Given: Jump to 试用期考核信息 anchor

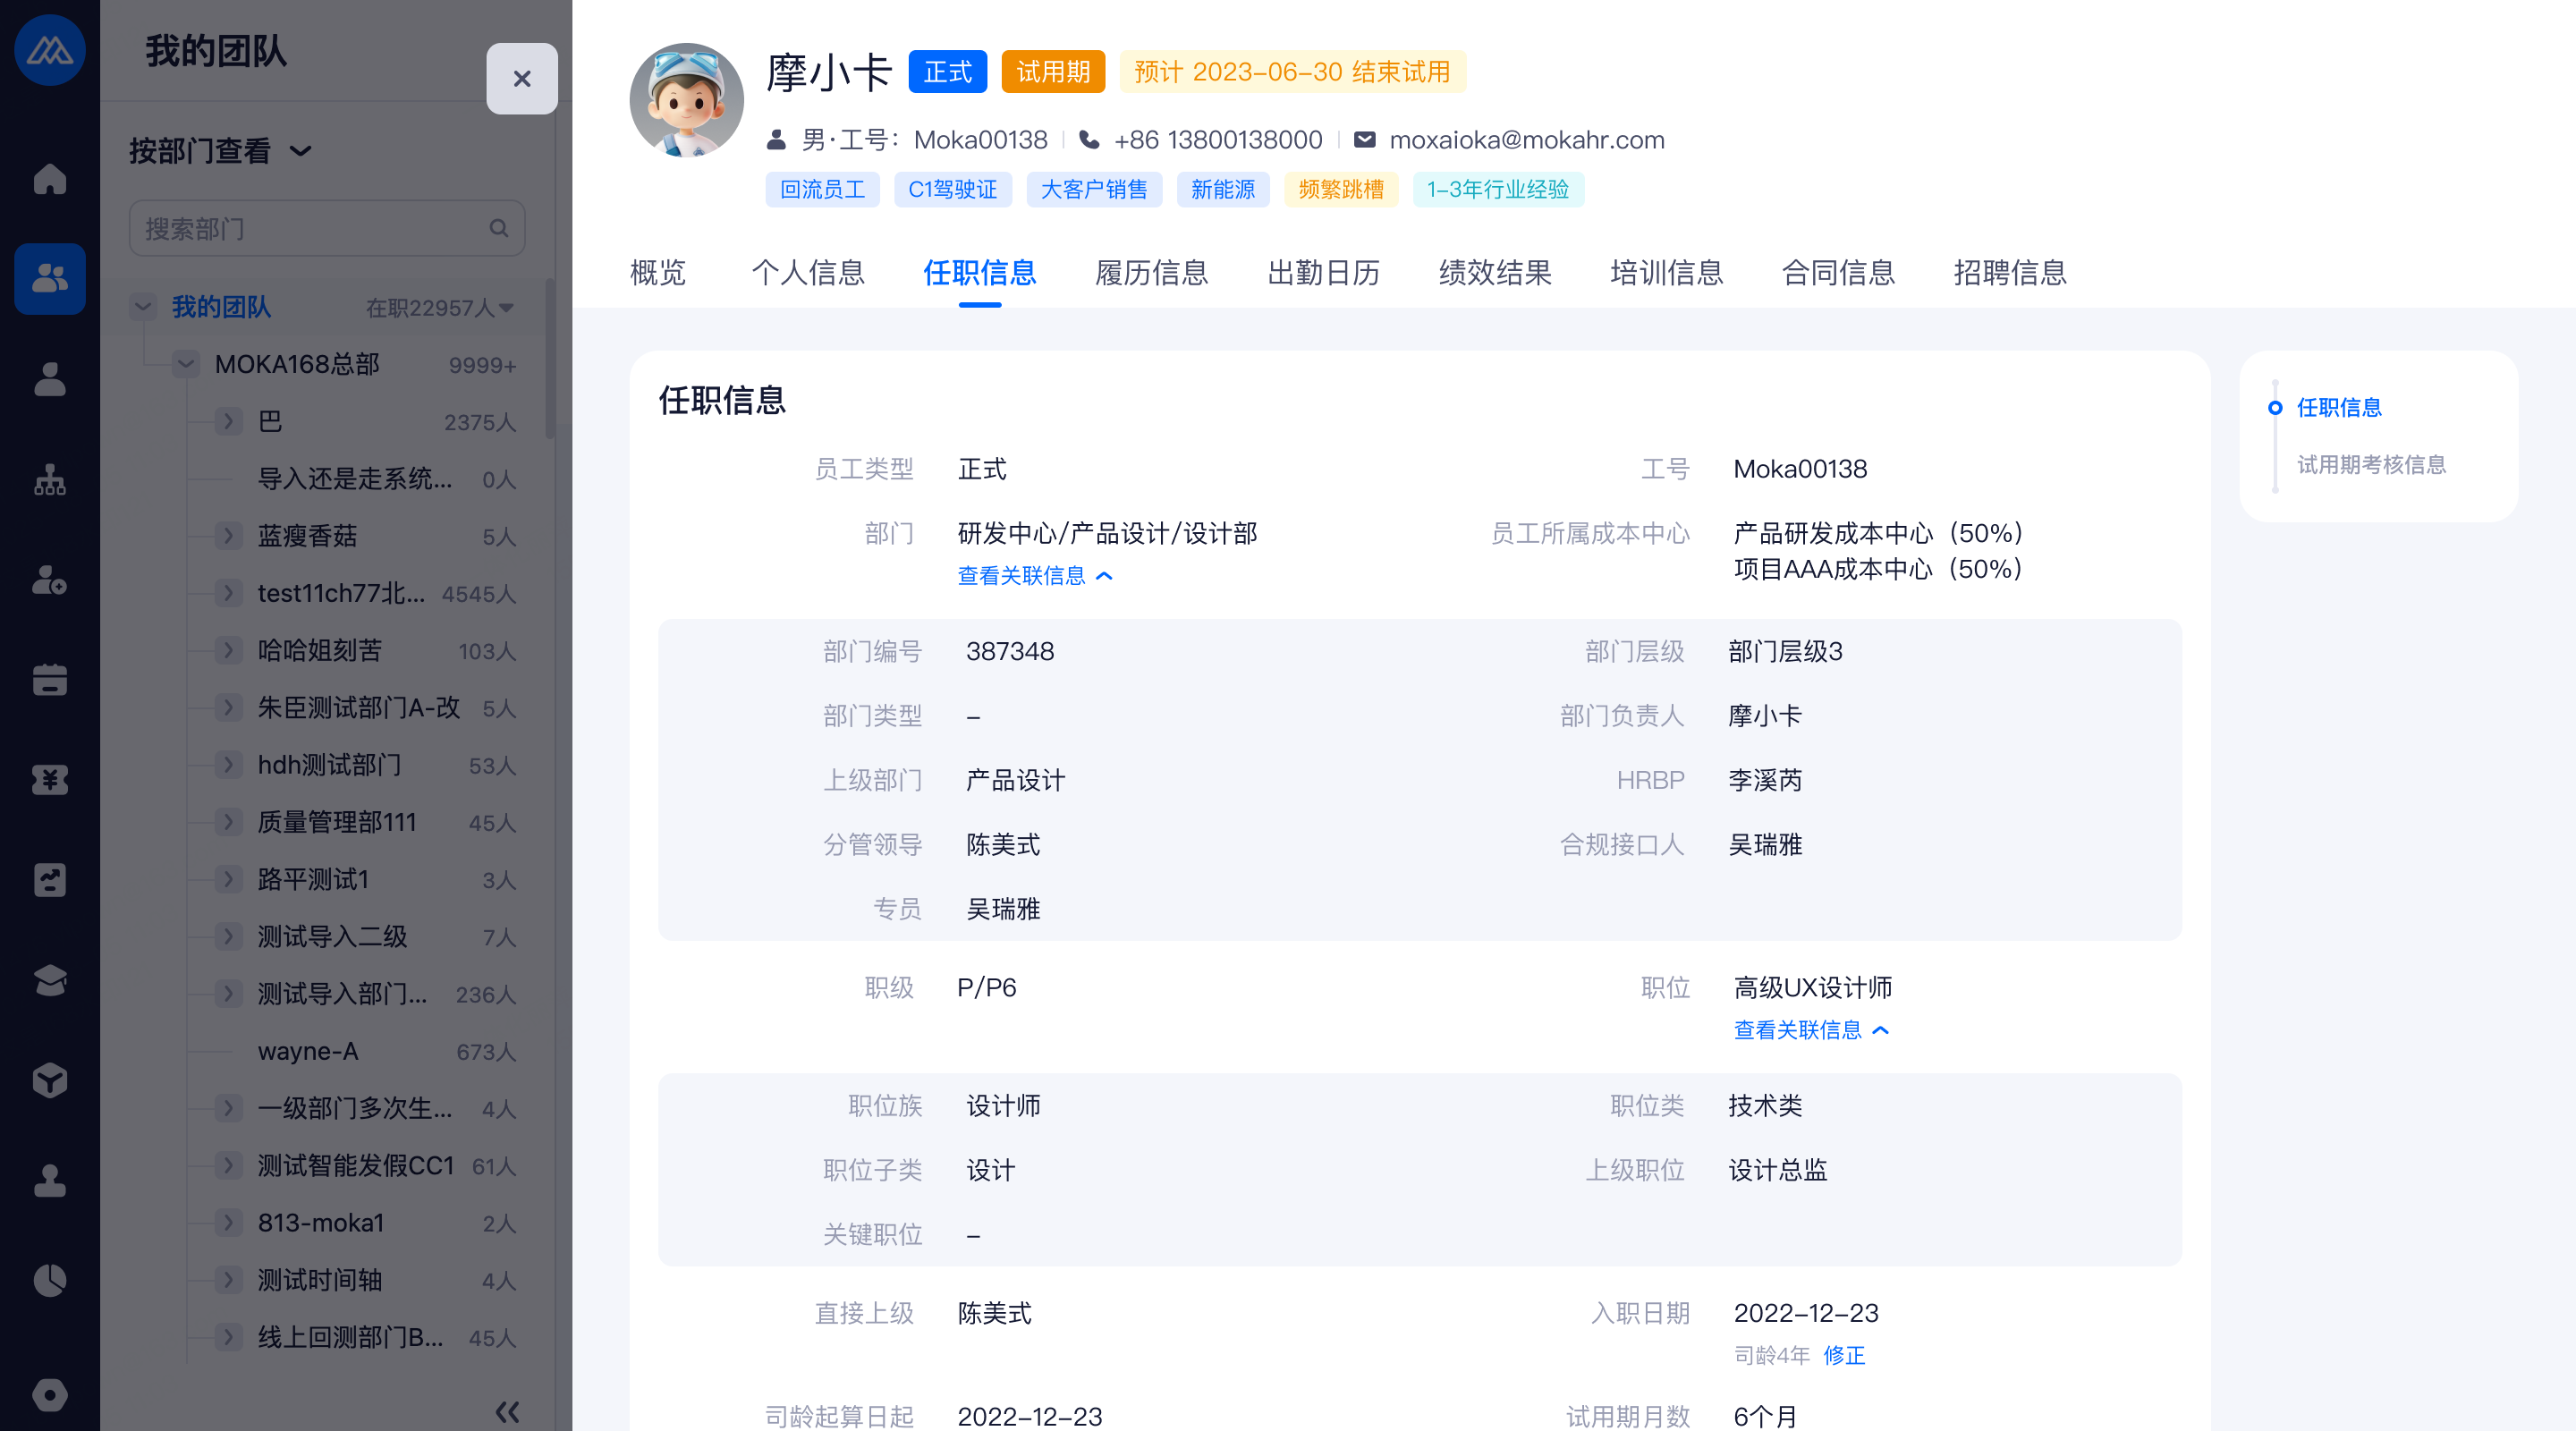Looking at the screenshot, I should point(2371,464).
